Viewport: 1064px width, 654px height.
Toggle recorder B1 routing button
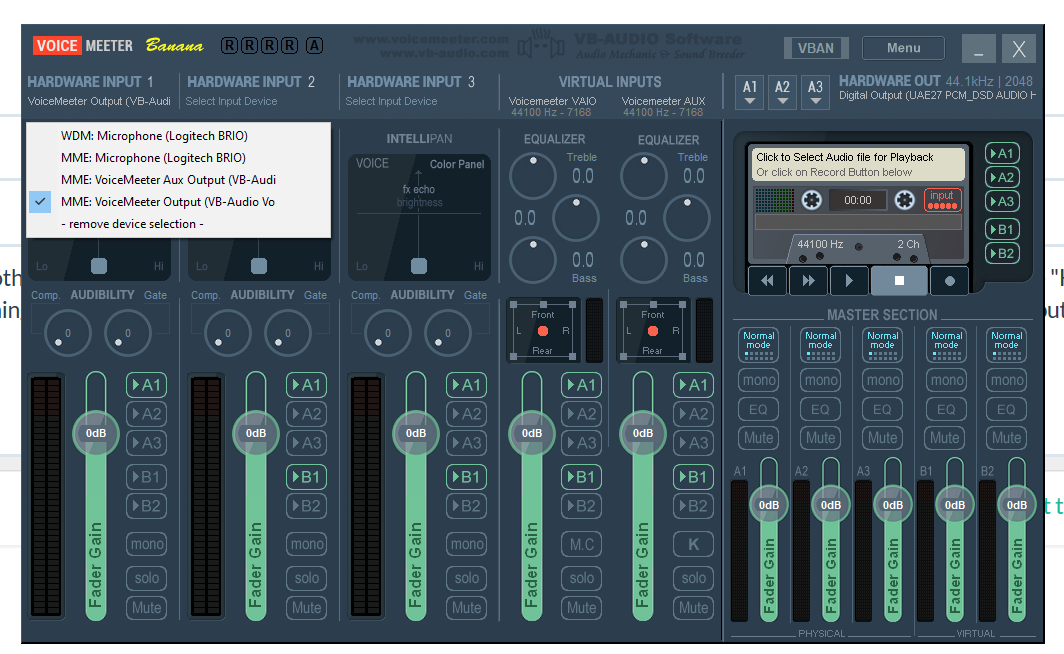[1002, 229]
